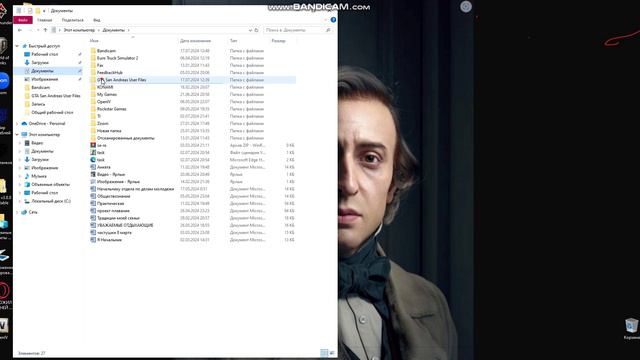Click the Локальный диск (C:) drive icon
Viewport: 640px width, 360px height.
pyautogui.click(x=27, y=201)
